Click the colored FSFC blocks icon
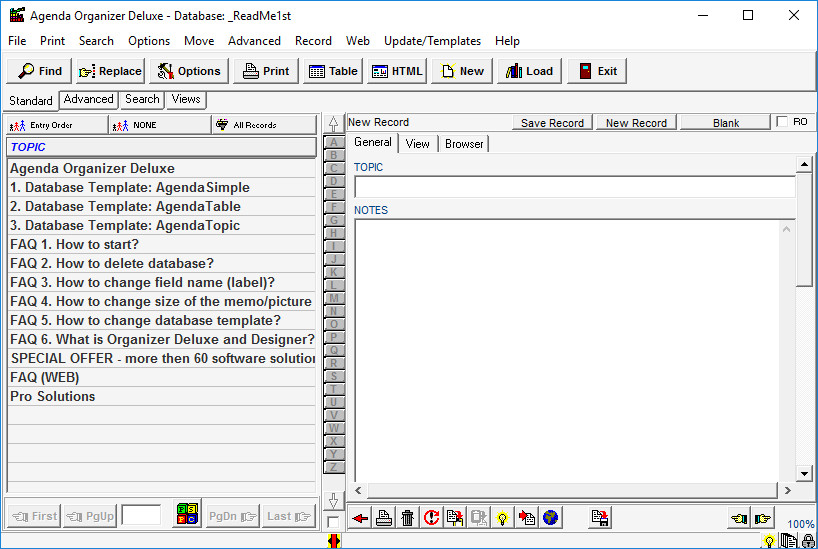Screen dimensions: 818x549 187,514
